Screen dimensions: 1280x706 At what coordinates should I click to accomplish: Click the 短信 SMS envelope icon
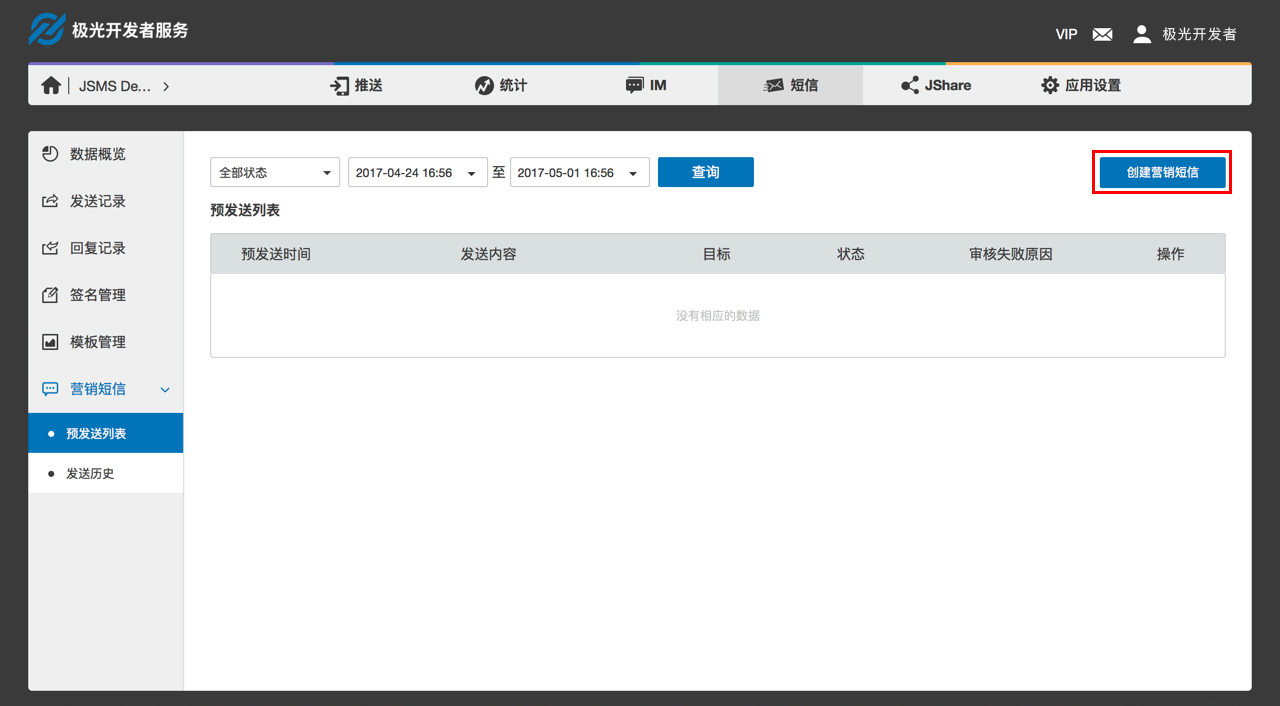pos(774,86)
